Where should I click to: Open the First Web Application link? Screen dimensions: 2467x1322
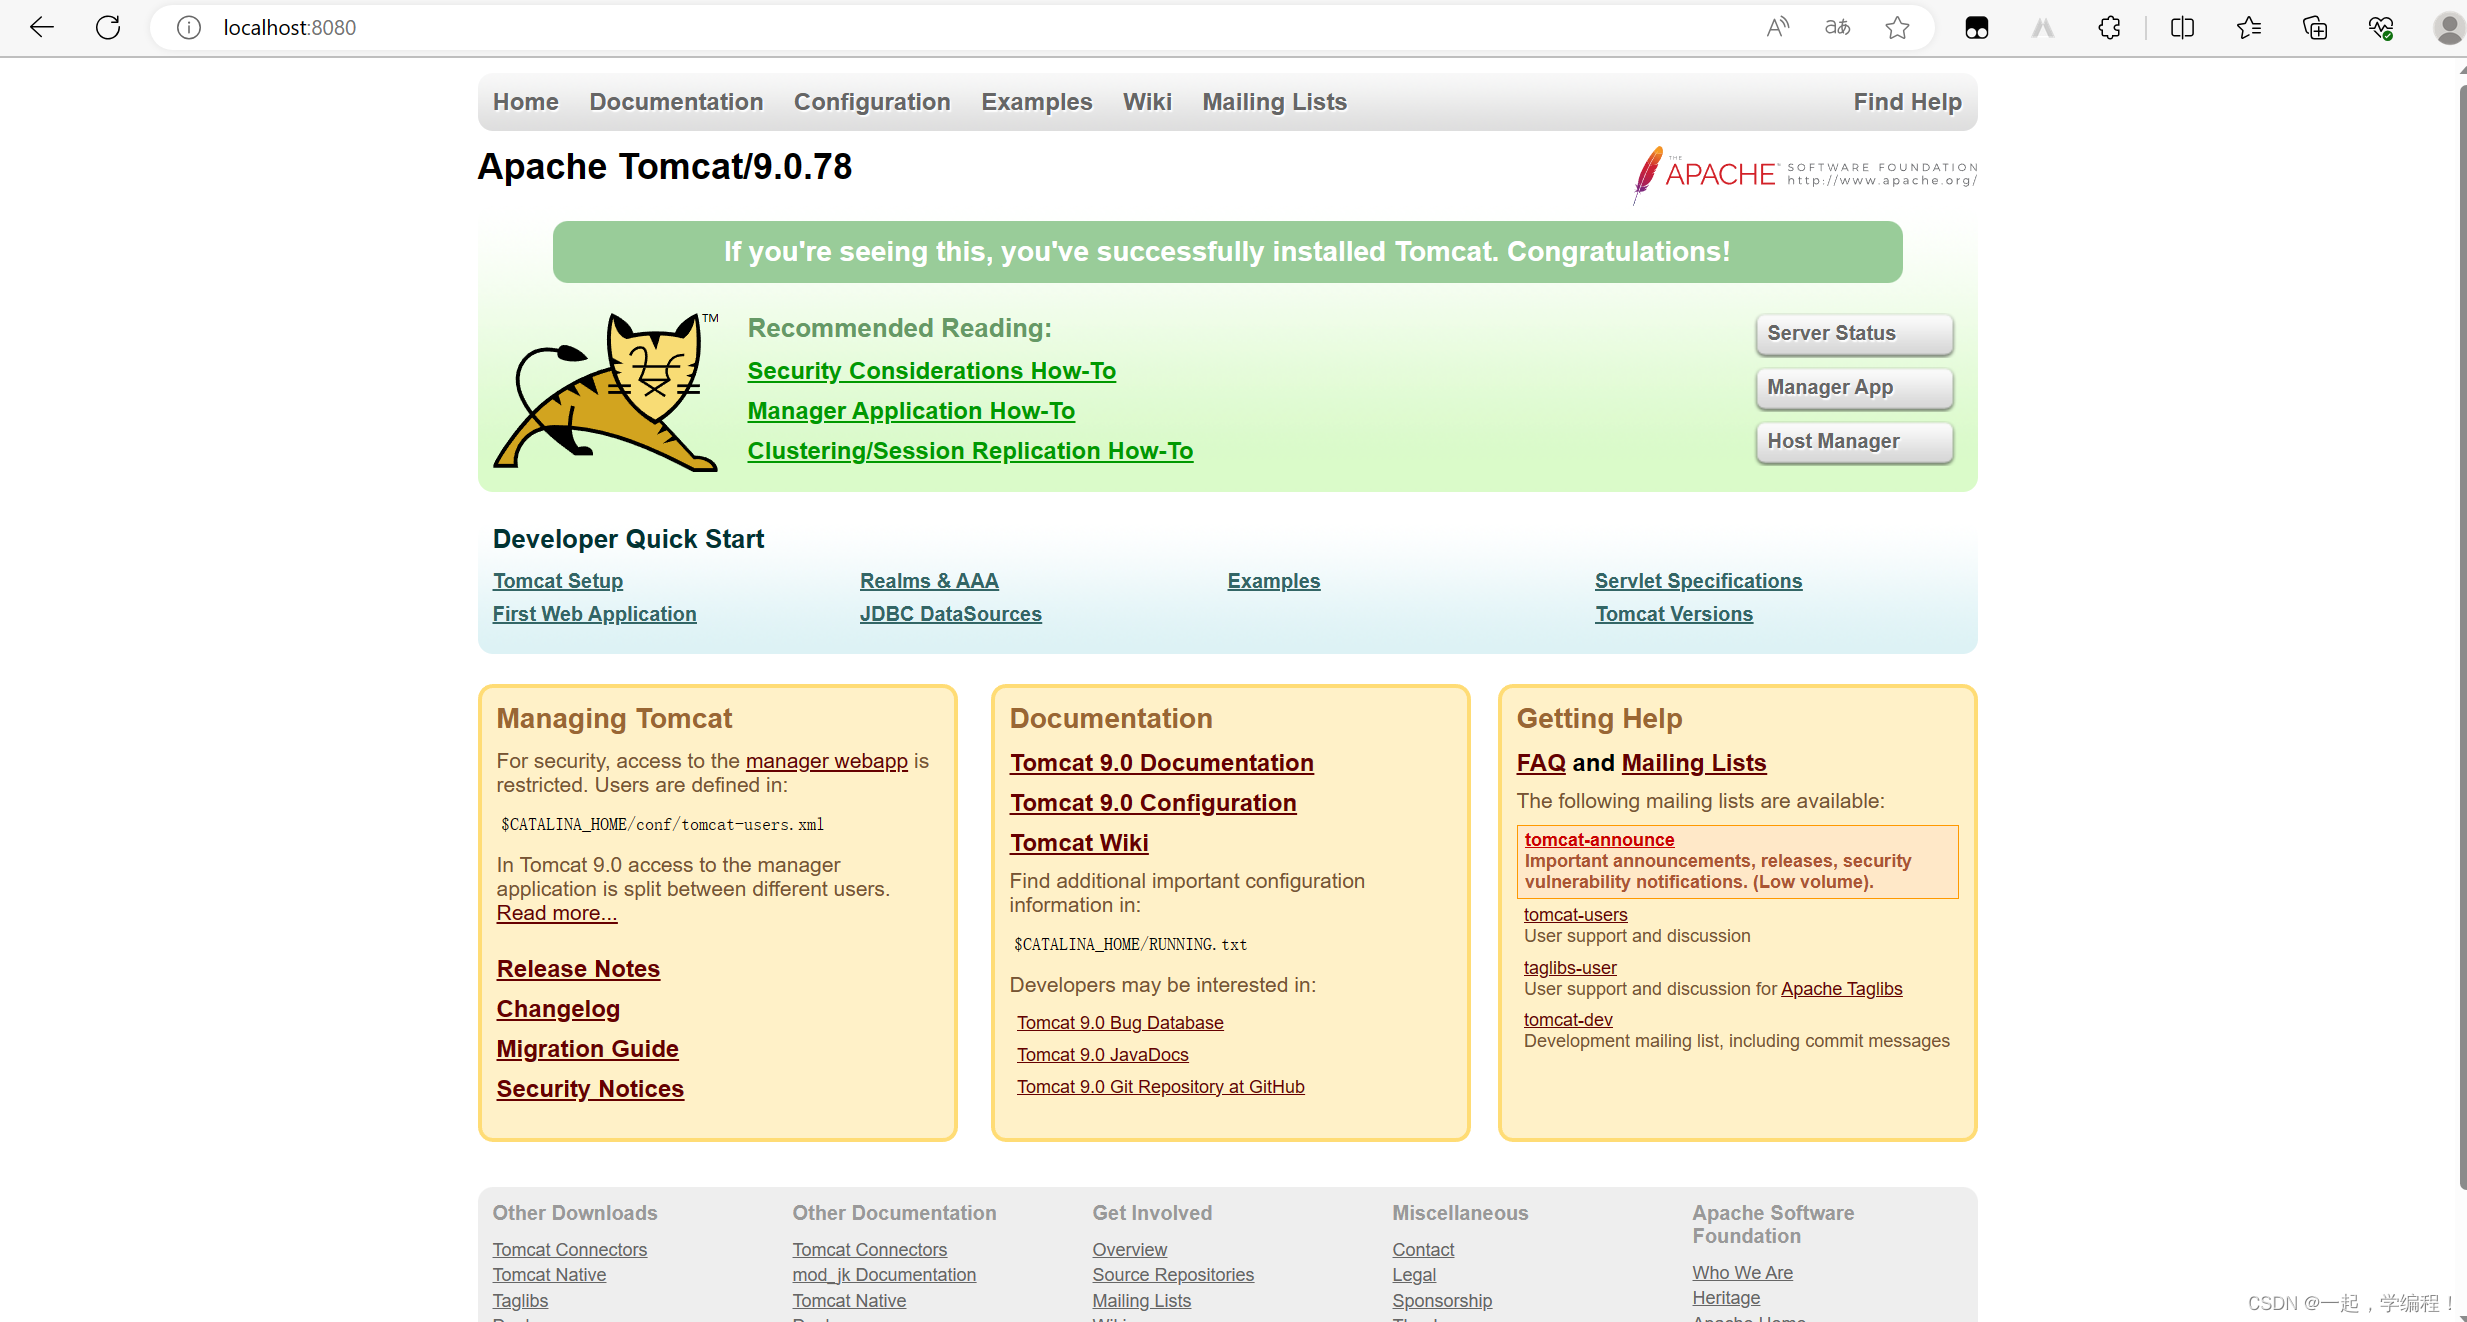click(594, 614)
